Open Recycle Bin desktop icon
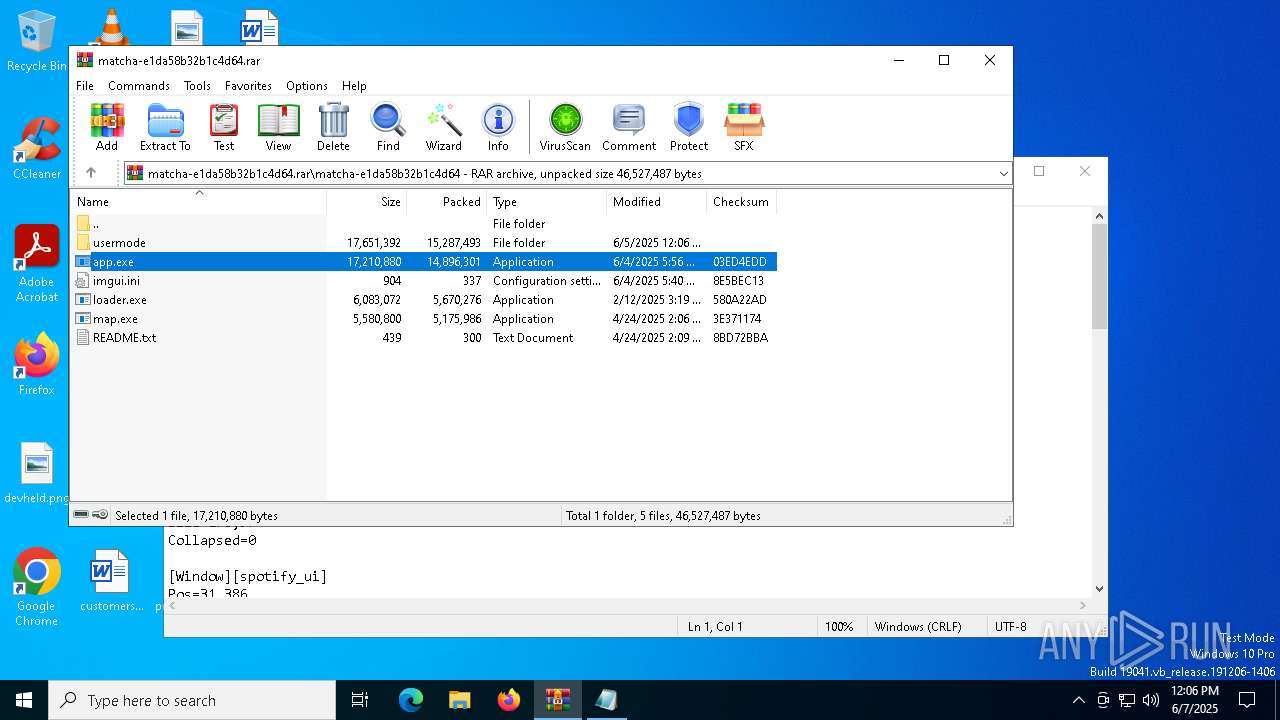This screenshot has width=1280, height=720. click(37, 42)
